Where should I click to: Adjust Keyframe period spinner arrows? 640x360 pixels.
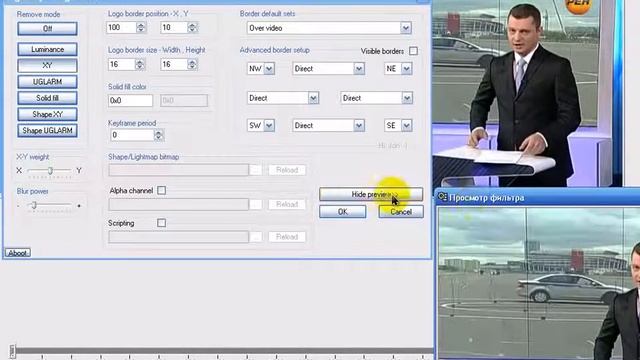(x=159, y=135)
